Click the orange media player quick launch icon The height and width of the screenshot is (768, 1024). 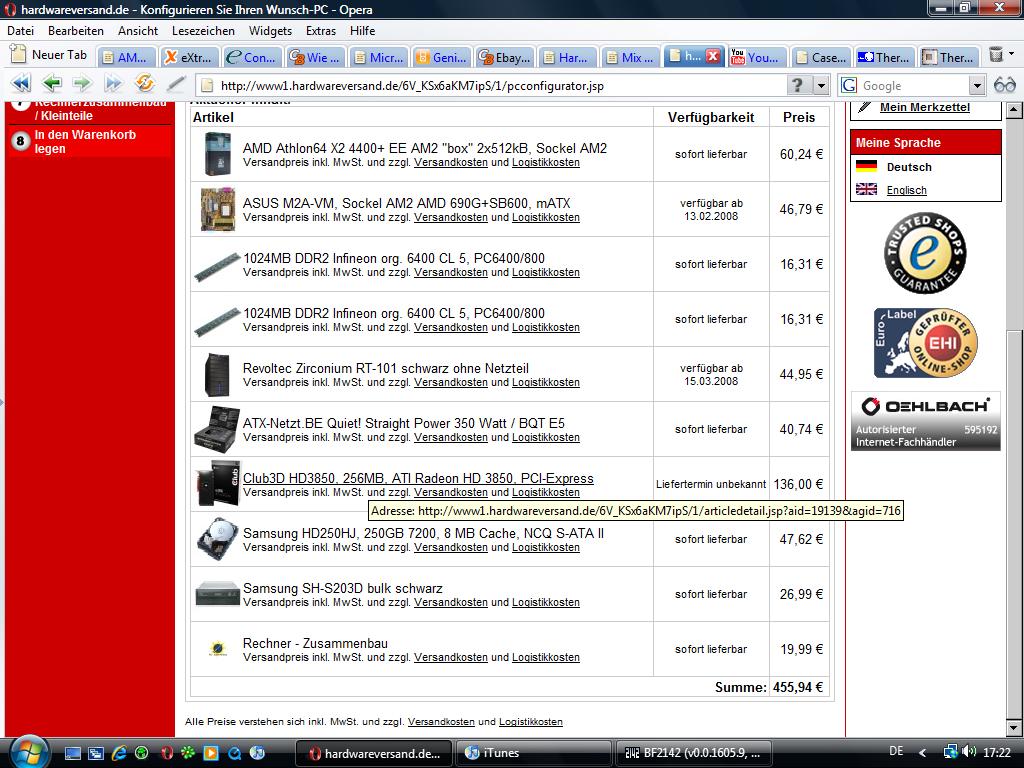[x=211, y=753]
